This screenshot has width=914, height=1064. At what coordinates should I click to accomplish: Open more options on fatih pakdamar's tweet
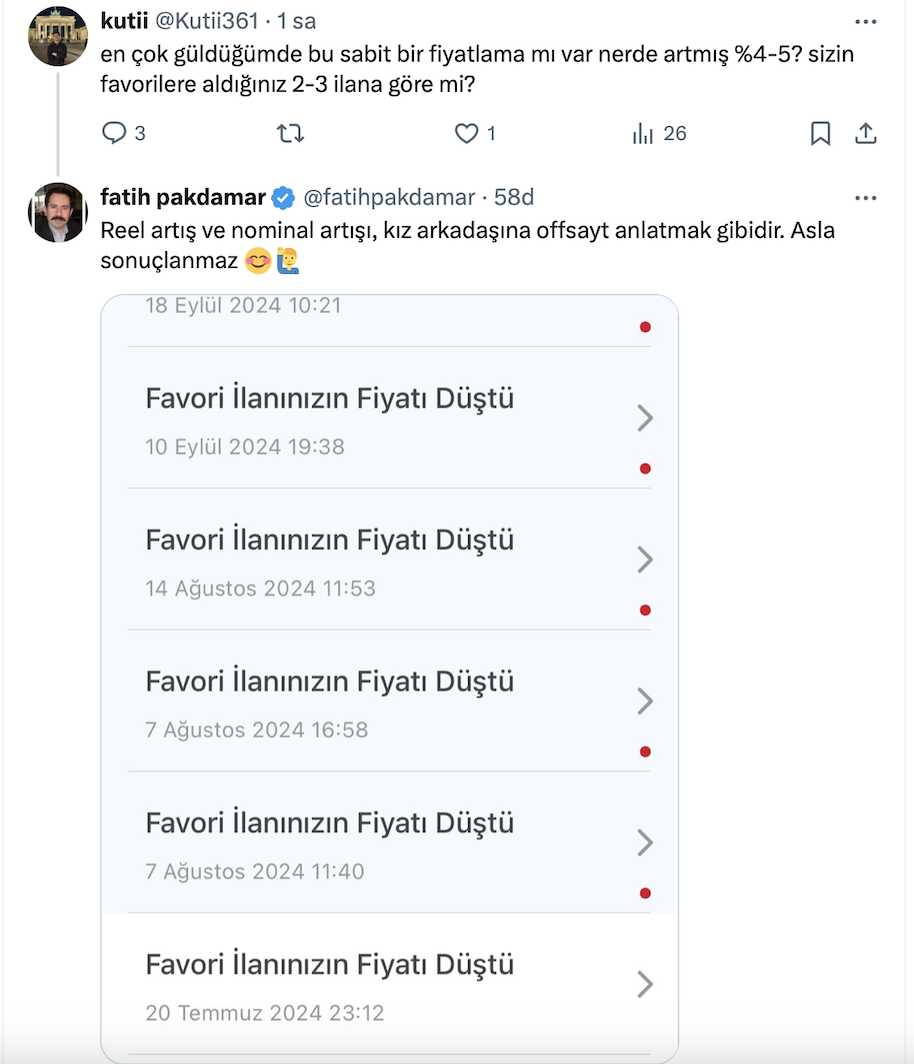point(865,197)
